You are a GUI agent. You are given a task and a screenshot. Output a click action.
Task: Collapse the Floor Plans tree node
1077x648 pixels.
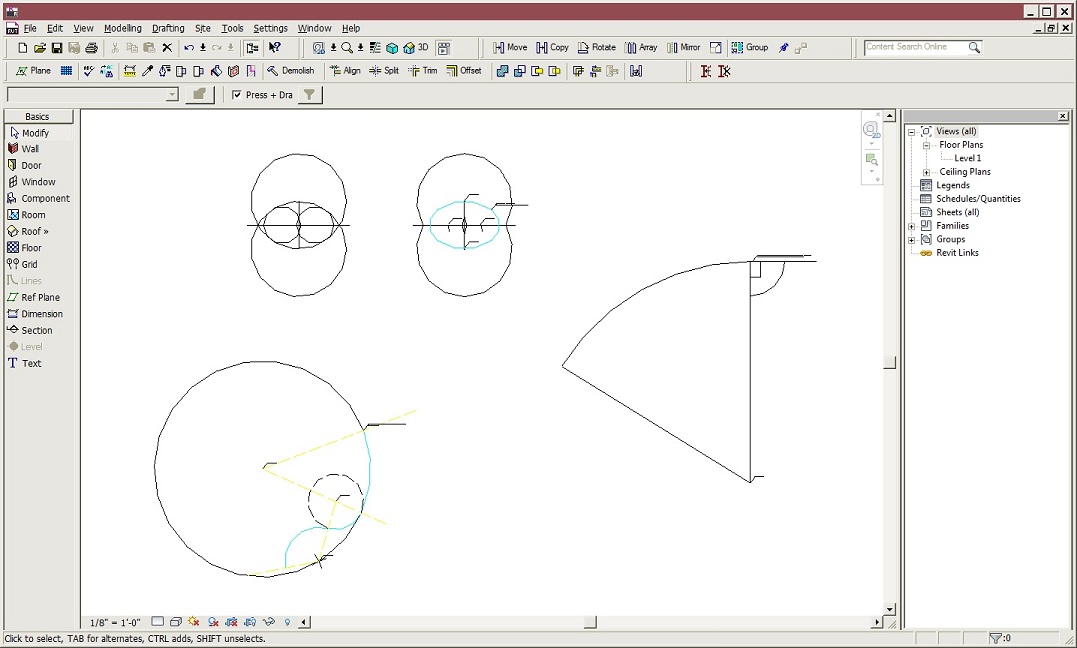coord(926,145)
